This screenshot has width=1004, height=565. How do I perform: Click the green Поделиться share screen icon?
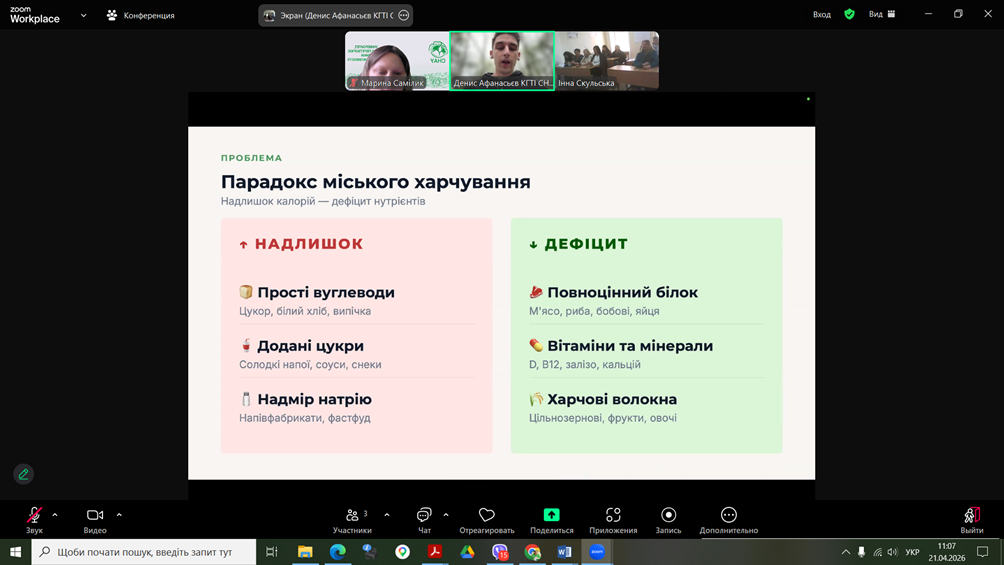coord(551,515)
